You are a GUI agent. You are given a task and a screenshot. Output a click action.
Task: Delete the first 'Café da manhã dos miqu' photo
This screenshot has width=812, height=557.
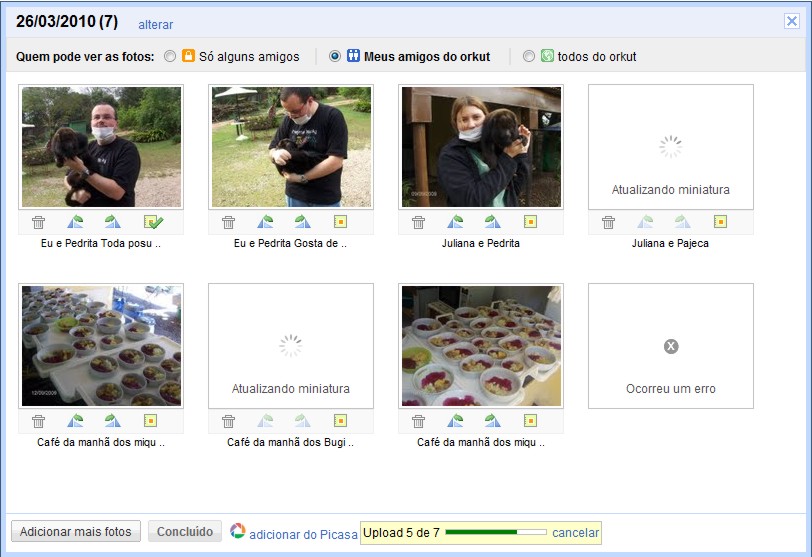click(x=38, y=421)
